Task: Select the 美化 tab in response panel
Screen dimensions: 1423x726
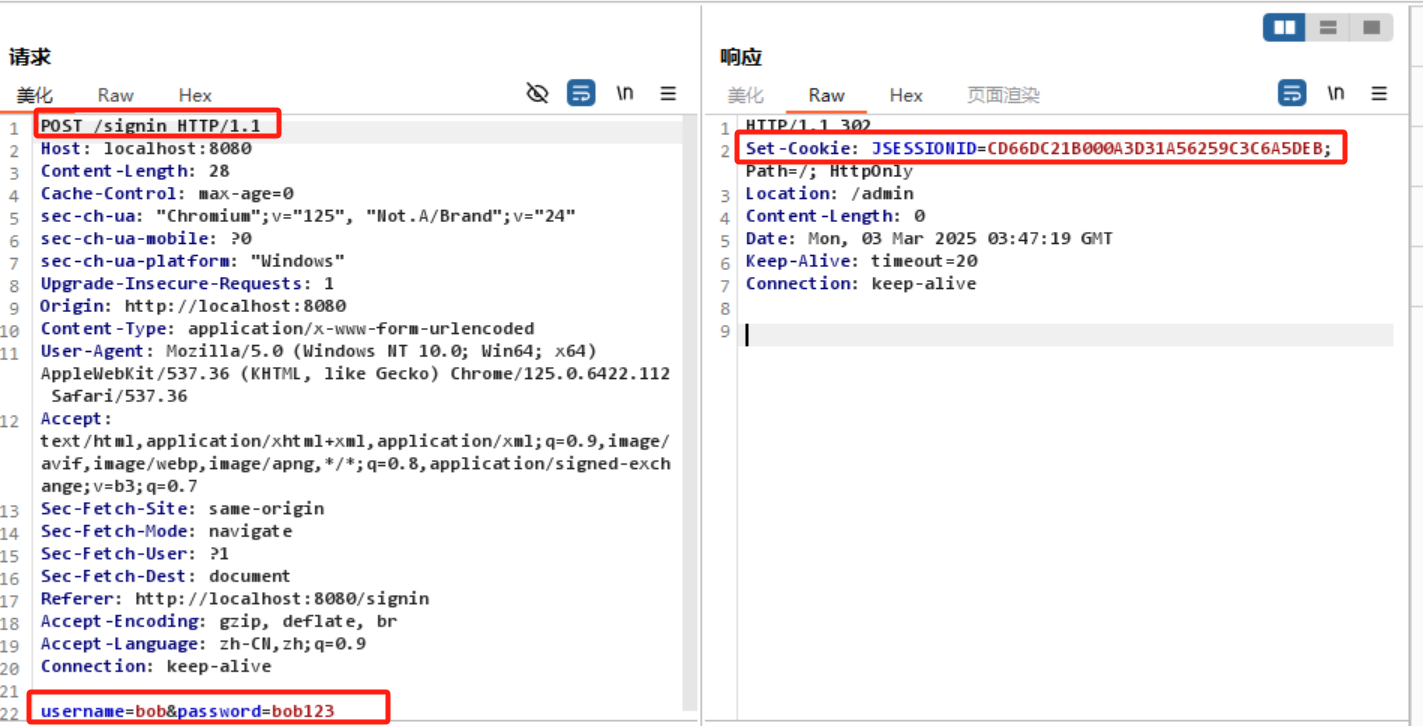Action: [745, 95]
